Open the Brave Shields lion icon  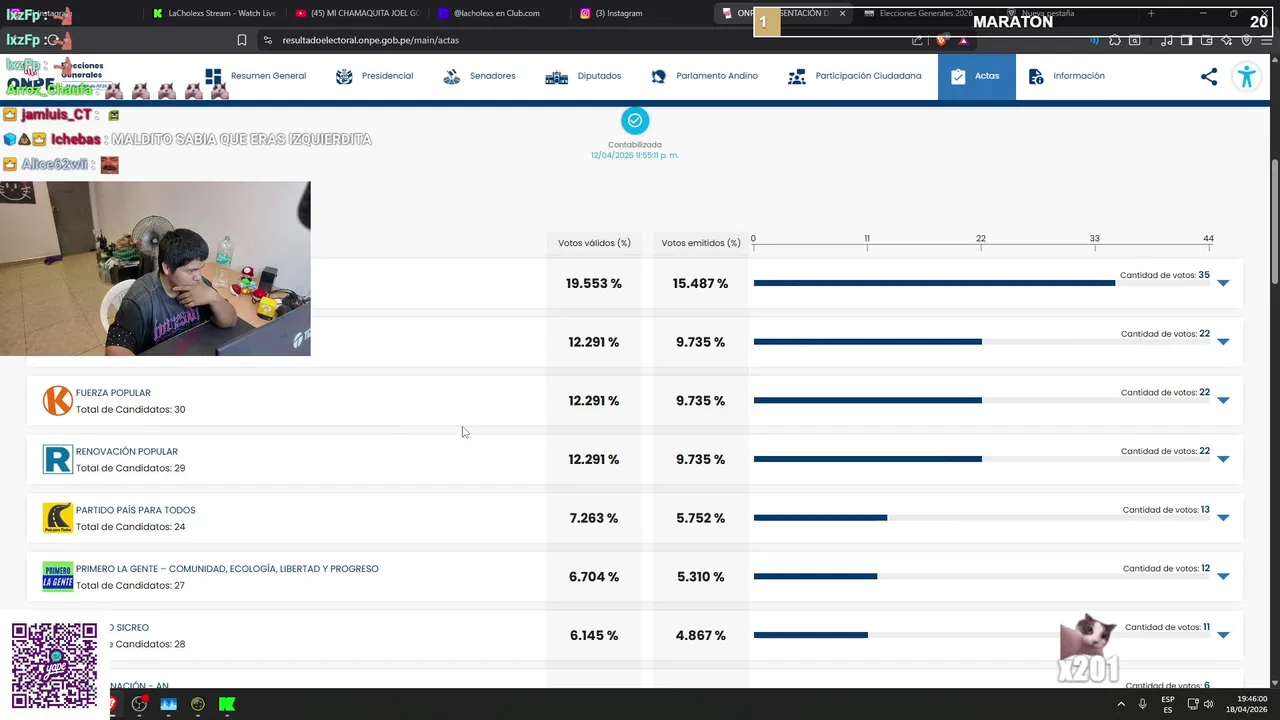(941, 40)
